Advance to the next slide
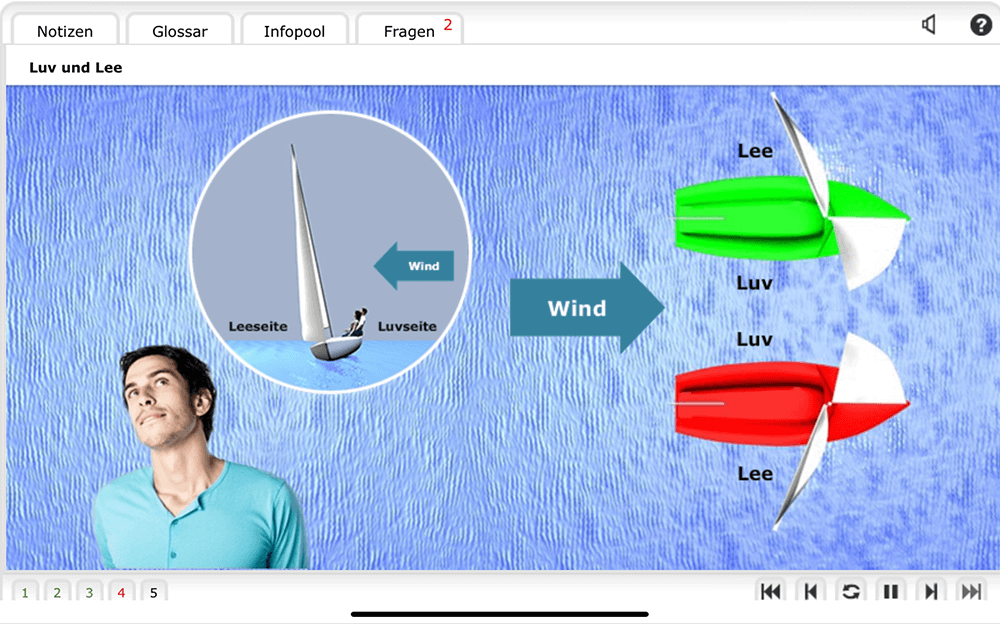Viewport: 1000px width, 624px height. pos(931,591)
